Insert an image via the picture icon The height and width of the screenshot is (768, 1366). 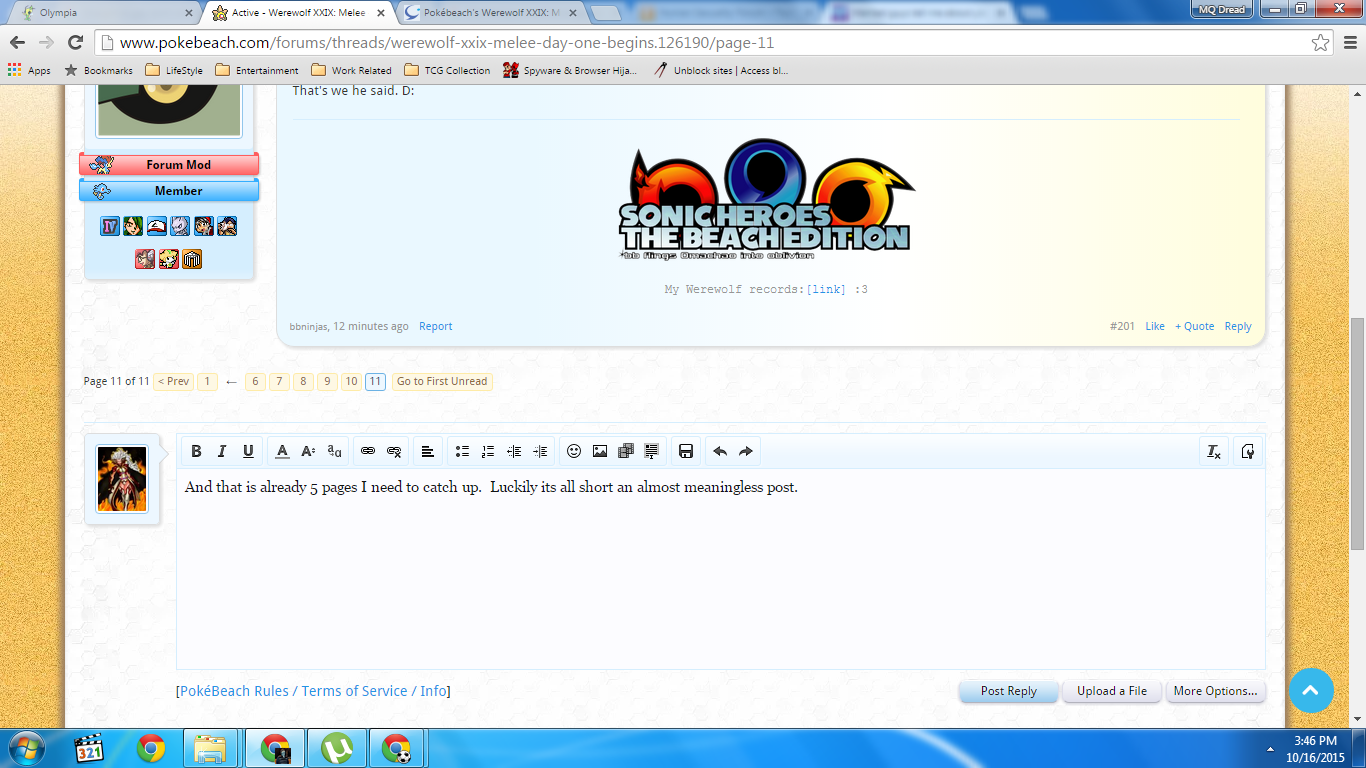(600, 452)
